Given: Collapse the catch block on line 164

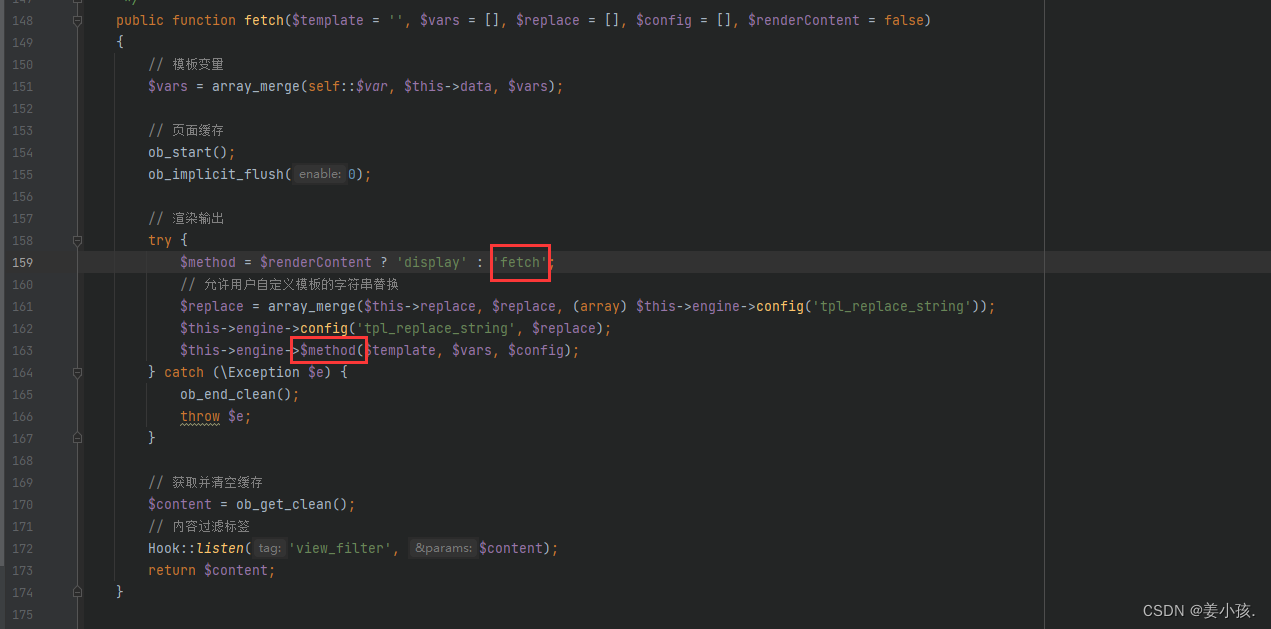Looking at the screenshot, I should click(77, 371).
